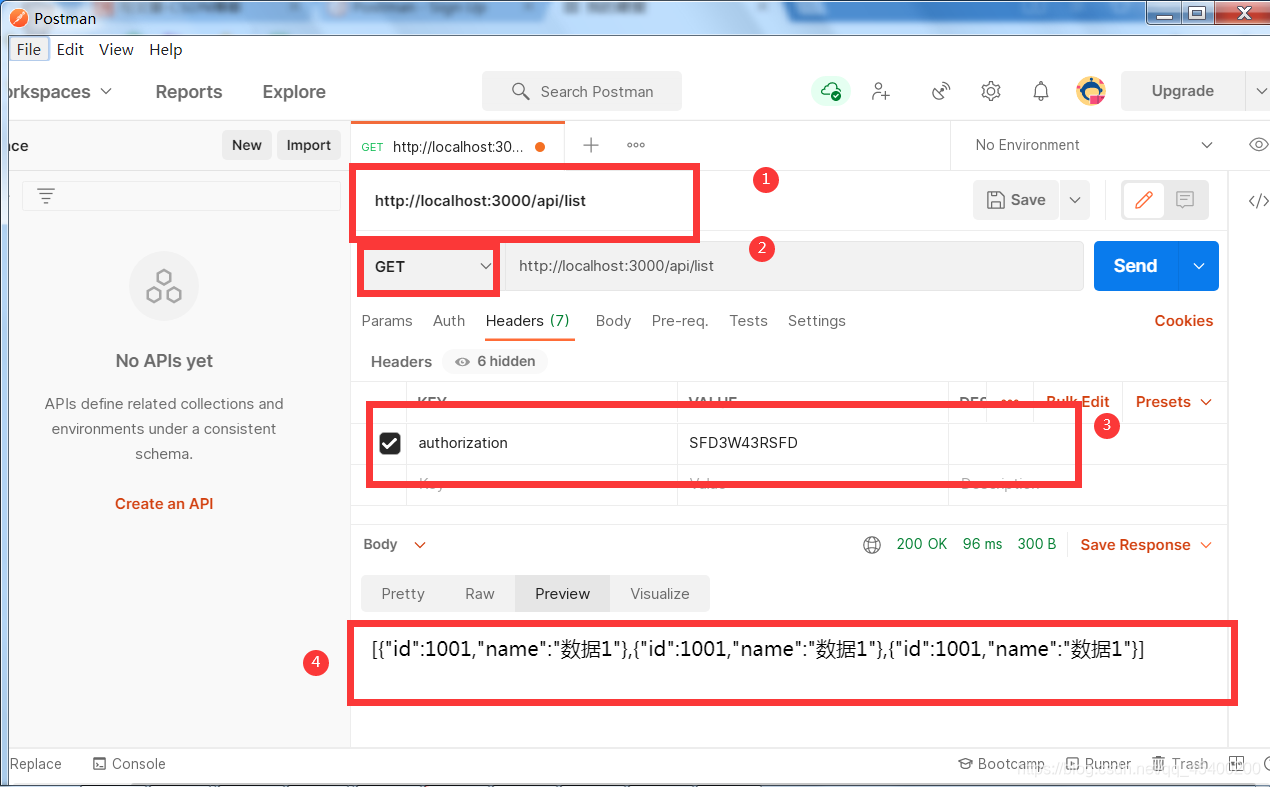Screen dimensions: 1270x787
Task: Select the localhost request tab
Action: pyautogui.click(x=457, y=146)
